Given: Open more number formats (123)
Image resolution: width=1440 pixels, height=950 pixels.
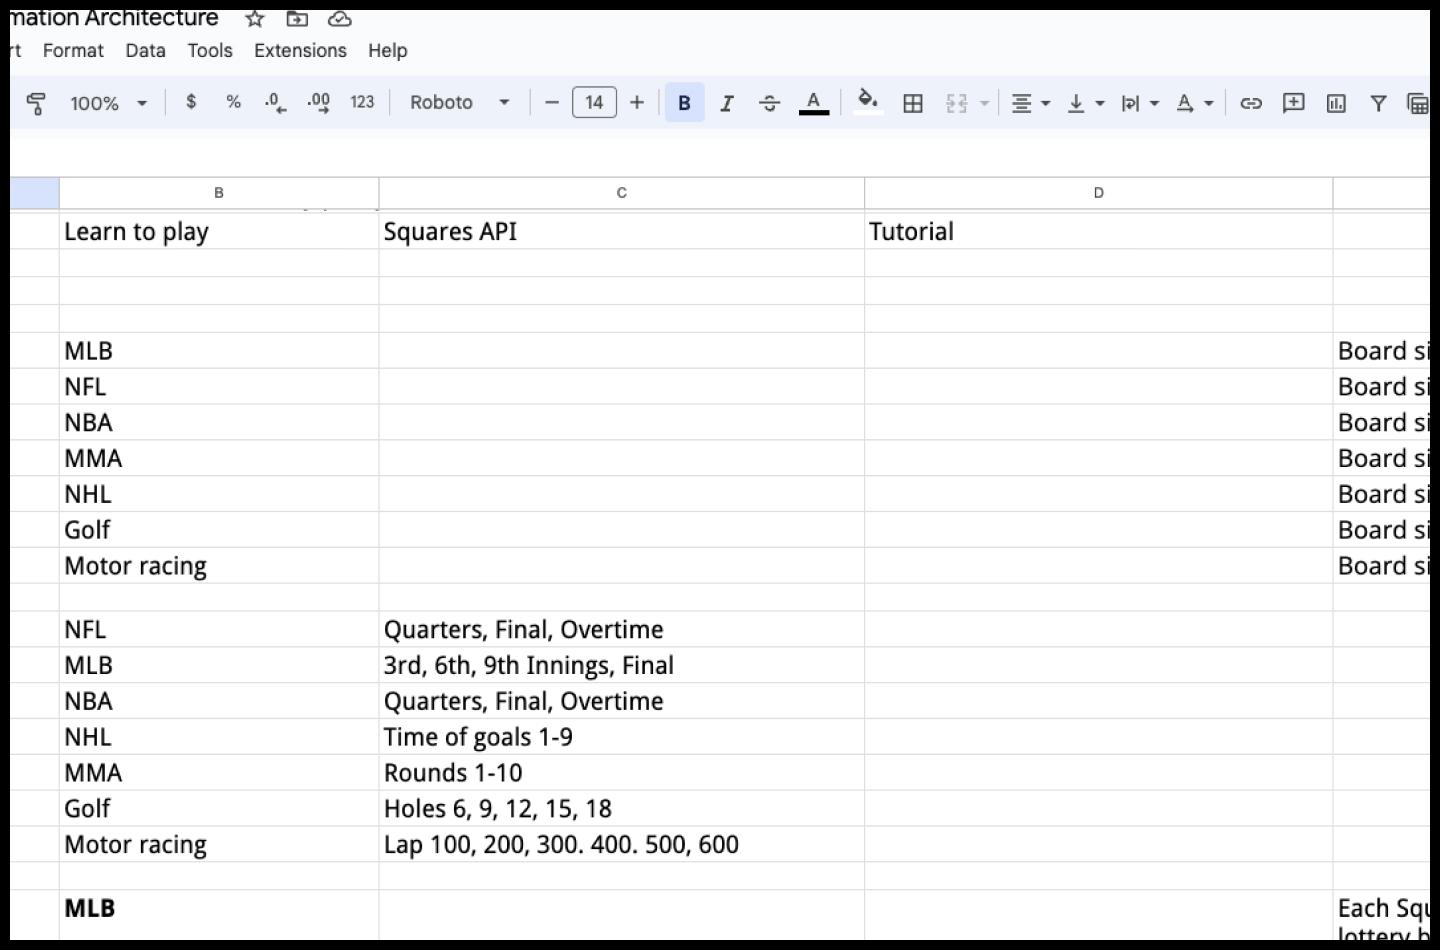Looking at the screenshot, I should point(362,102).
